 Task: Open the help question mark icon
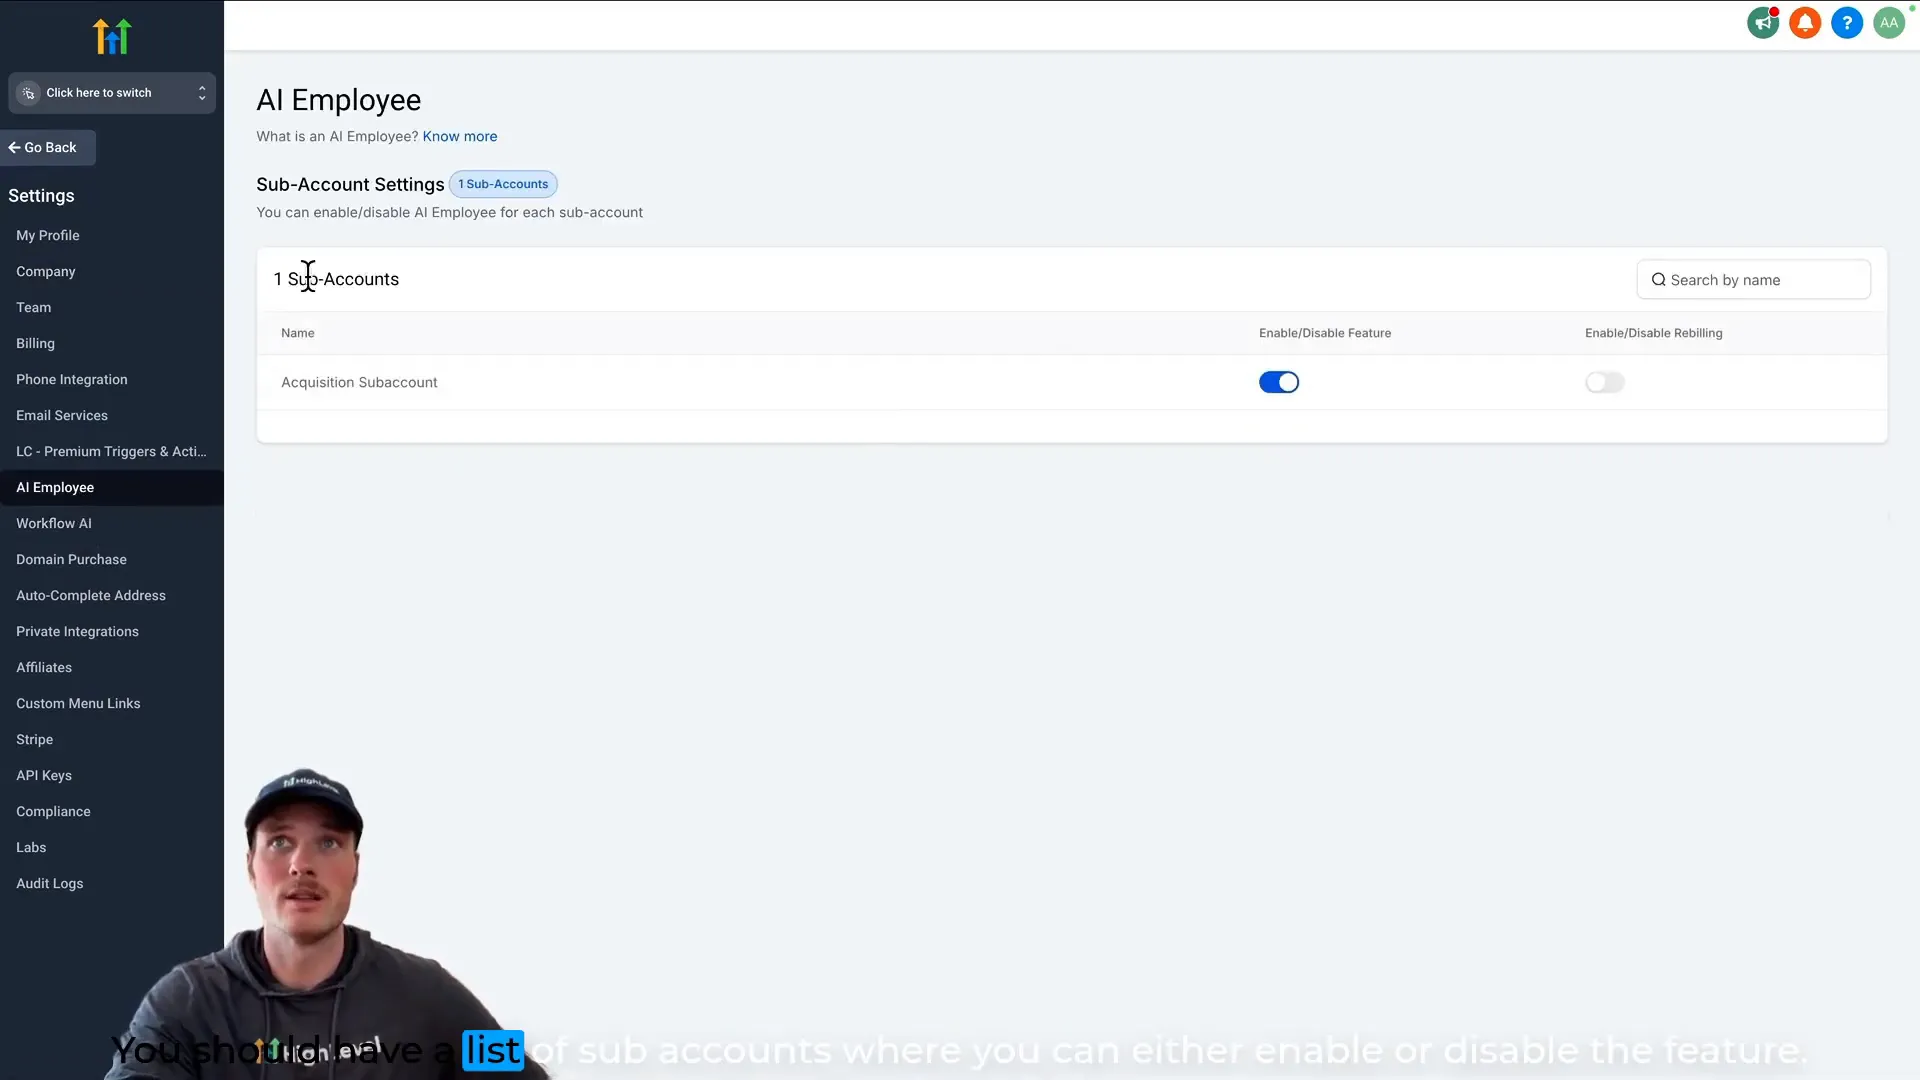click(x=1847, y=23)
